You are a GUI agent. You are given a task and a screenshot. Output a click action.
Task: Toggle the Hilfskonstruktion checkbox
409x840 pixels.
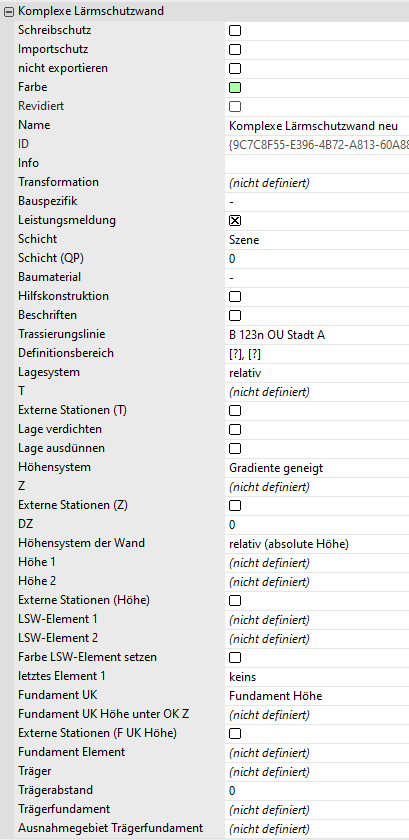(235, 296)
